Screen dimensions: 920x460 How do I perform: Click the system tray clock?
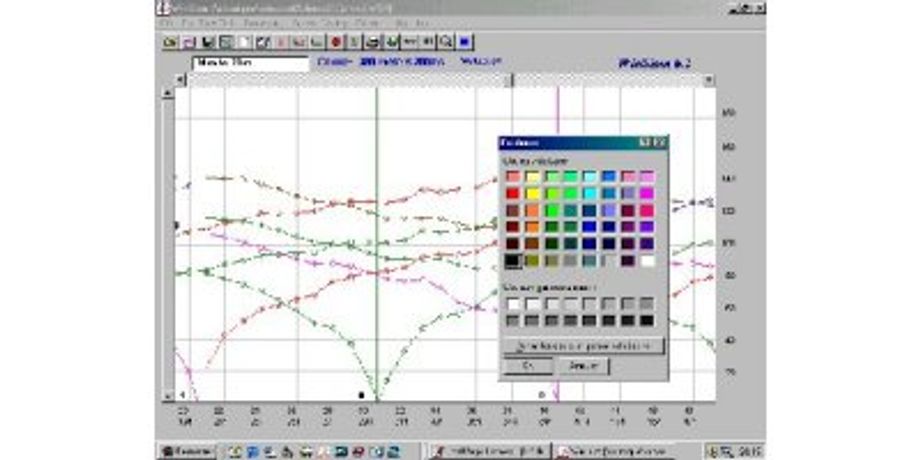coord(750,452)
